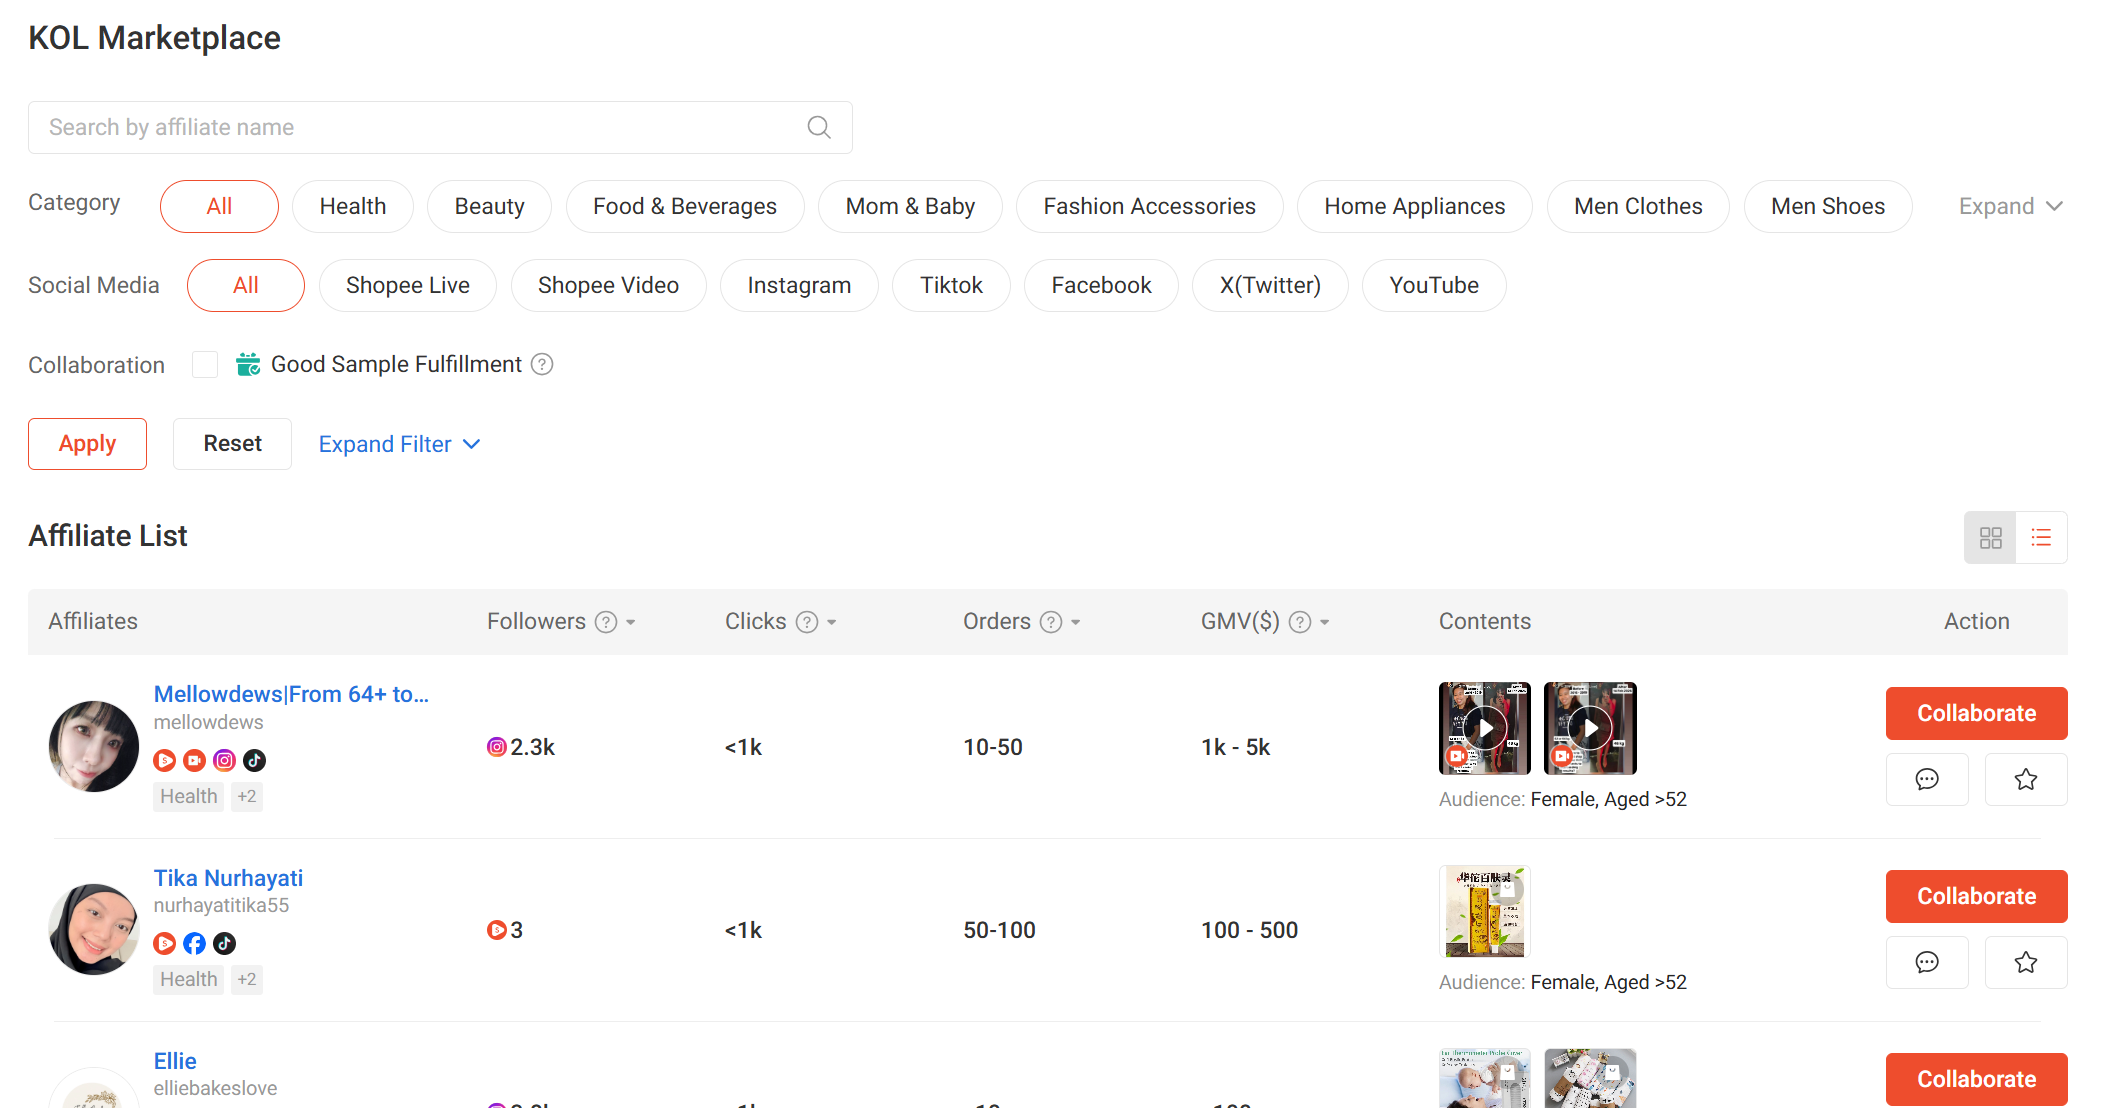Filter category by Home Appliances

point(1415,206)
